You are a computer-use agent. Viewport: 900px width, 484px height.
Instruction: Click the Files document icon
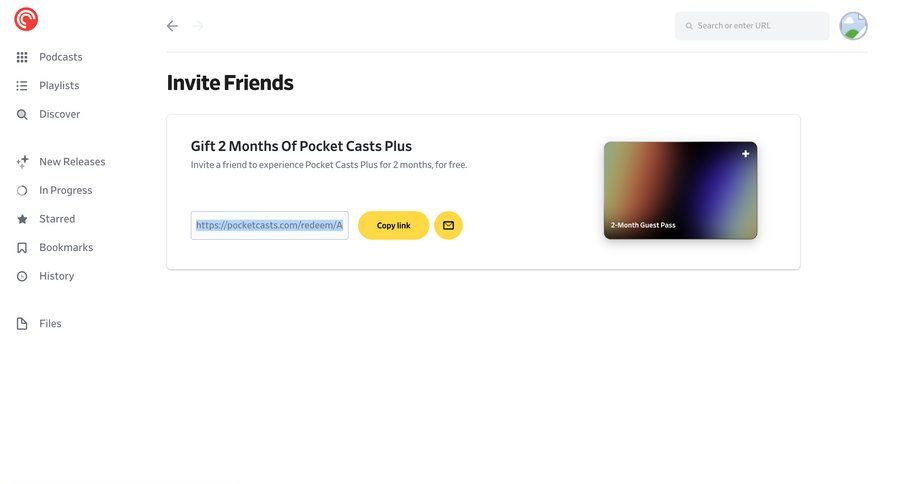coord(22,324)
